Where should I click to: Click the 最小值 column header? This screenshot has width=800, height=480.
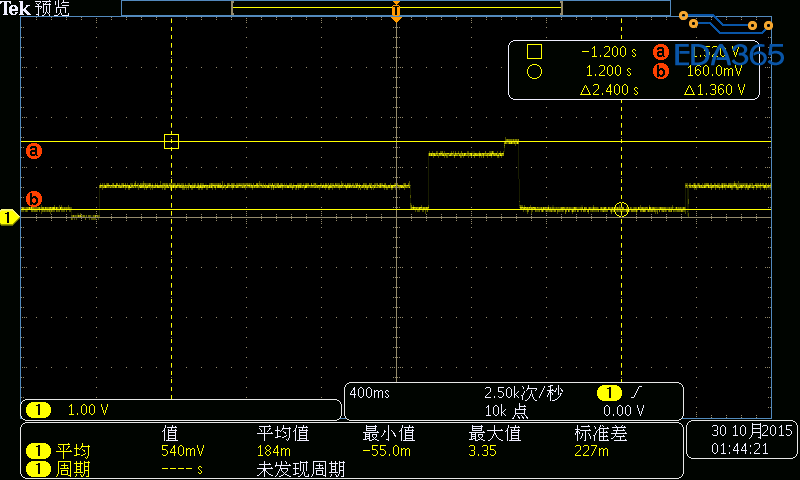[x=389, y=434]
